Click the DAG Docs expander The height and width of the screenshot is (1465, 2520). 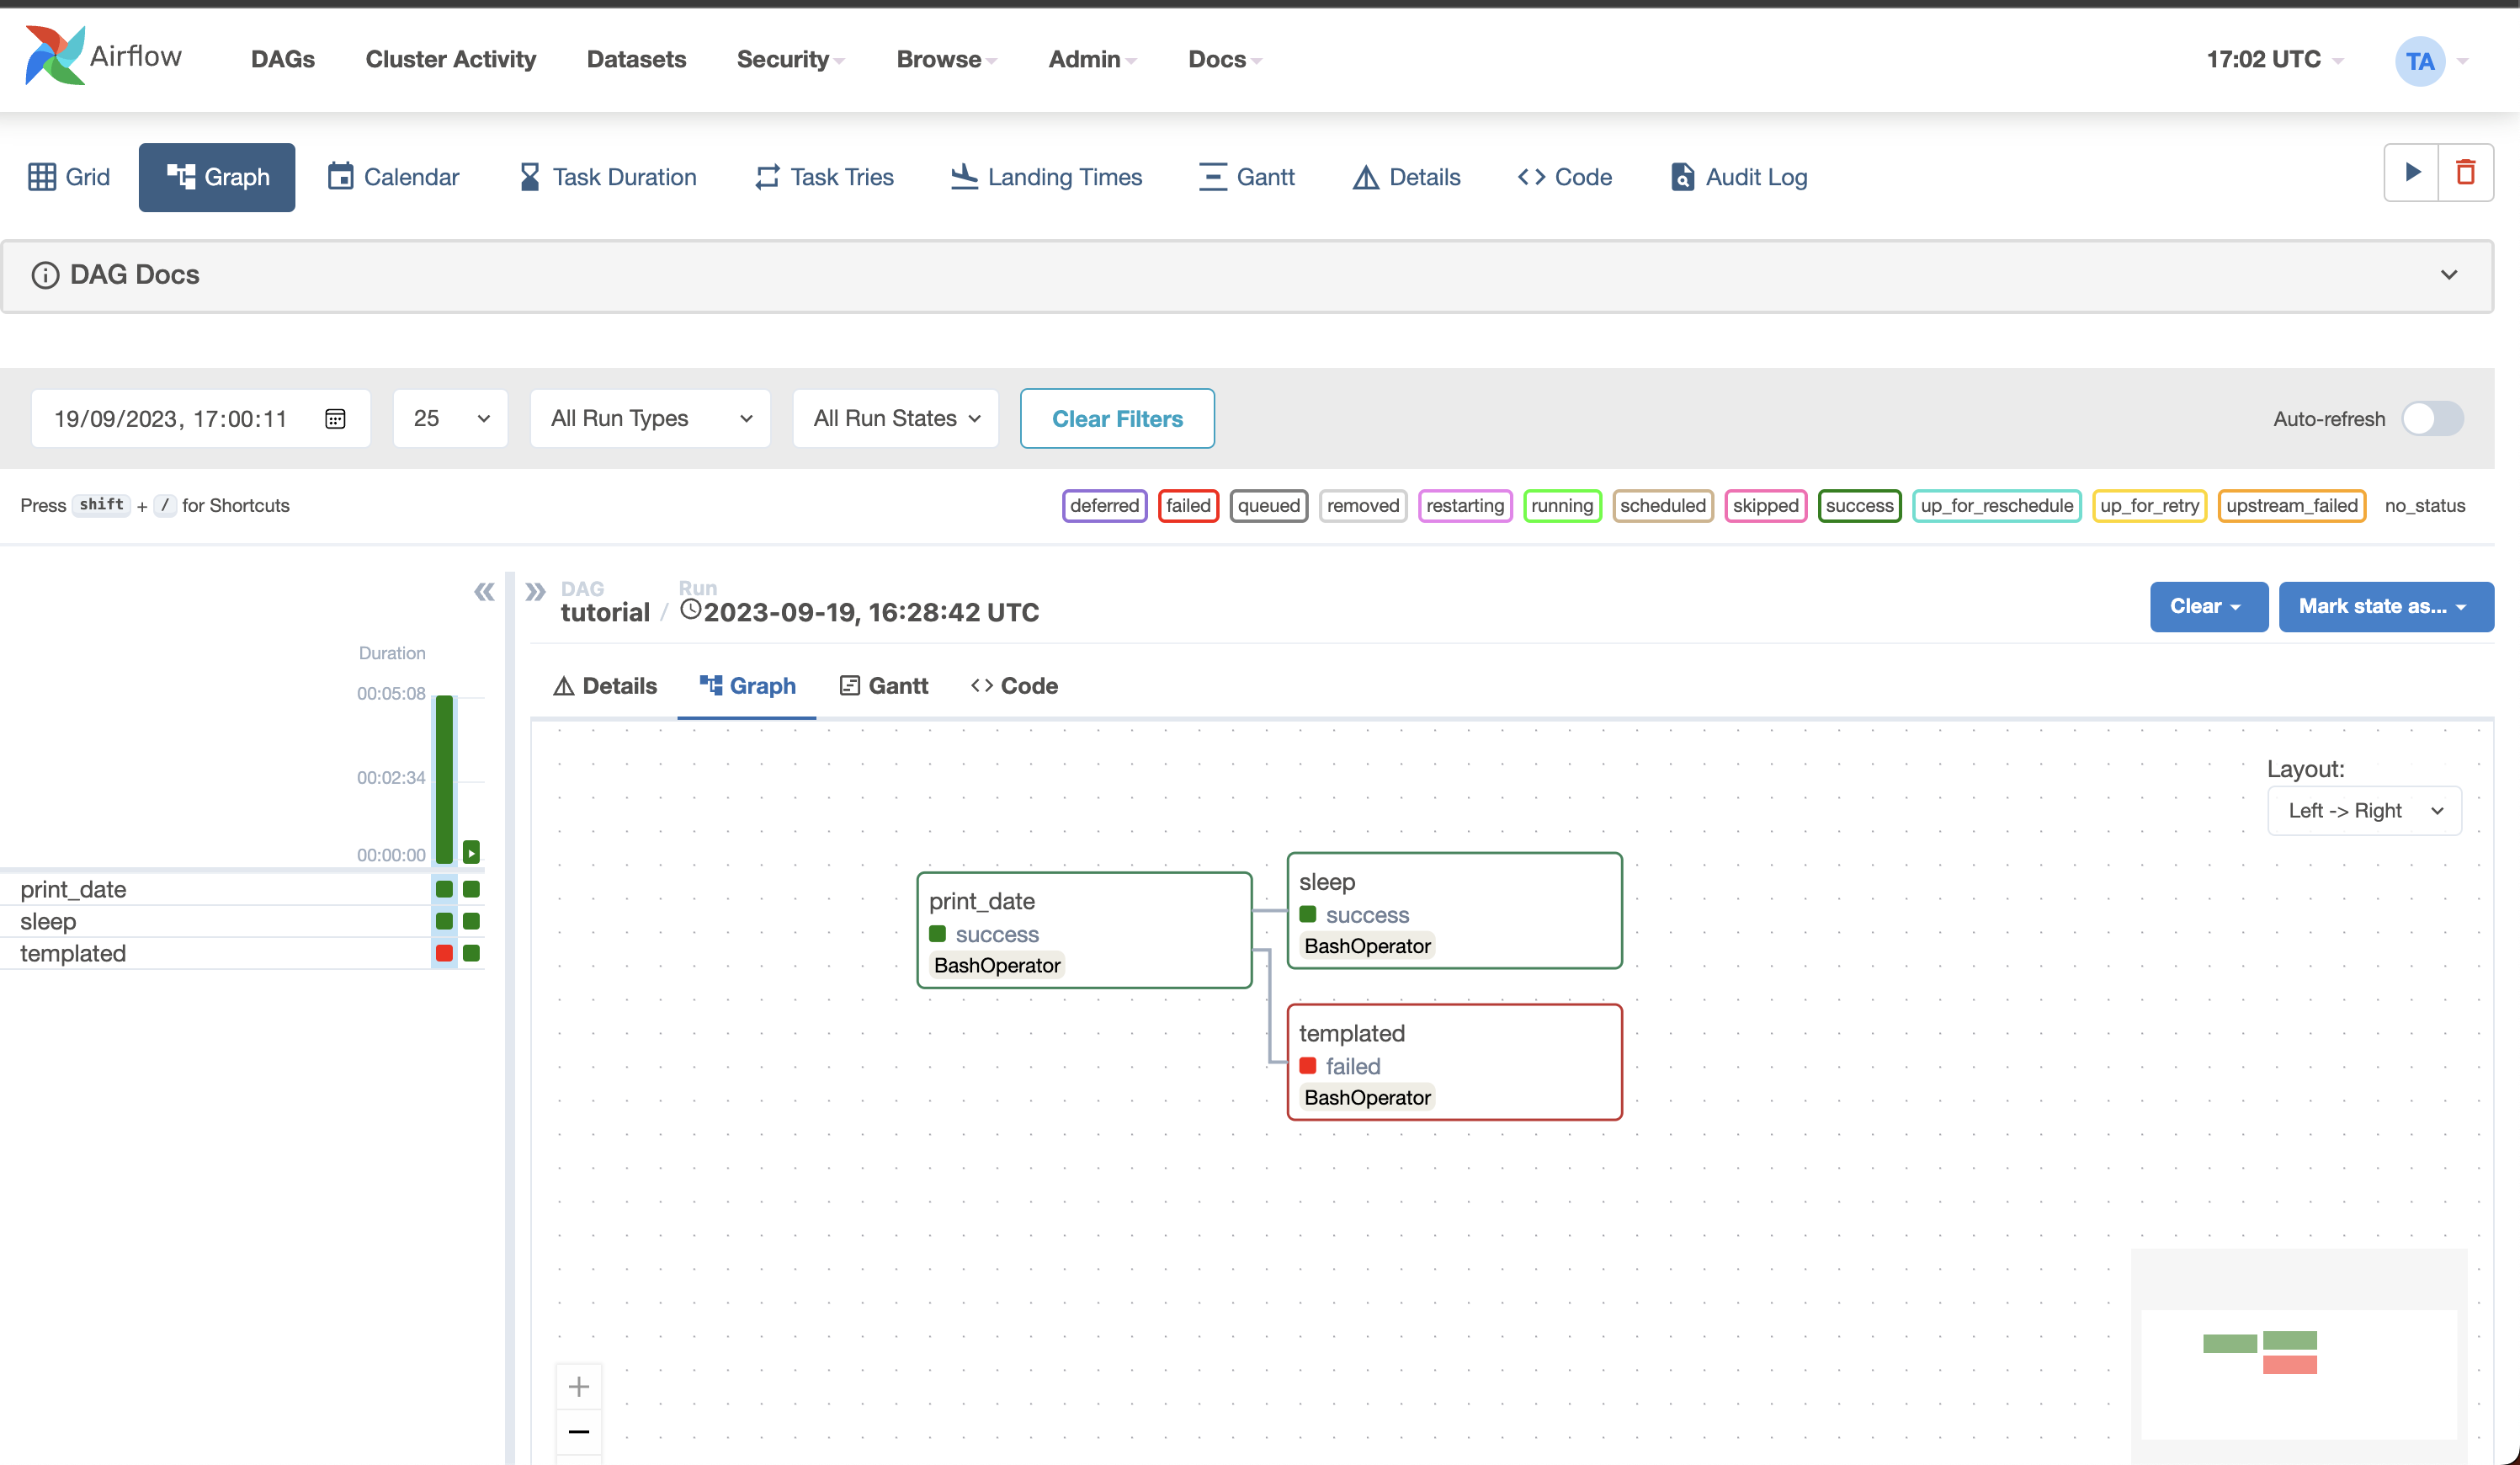pos(2448,274)
